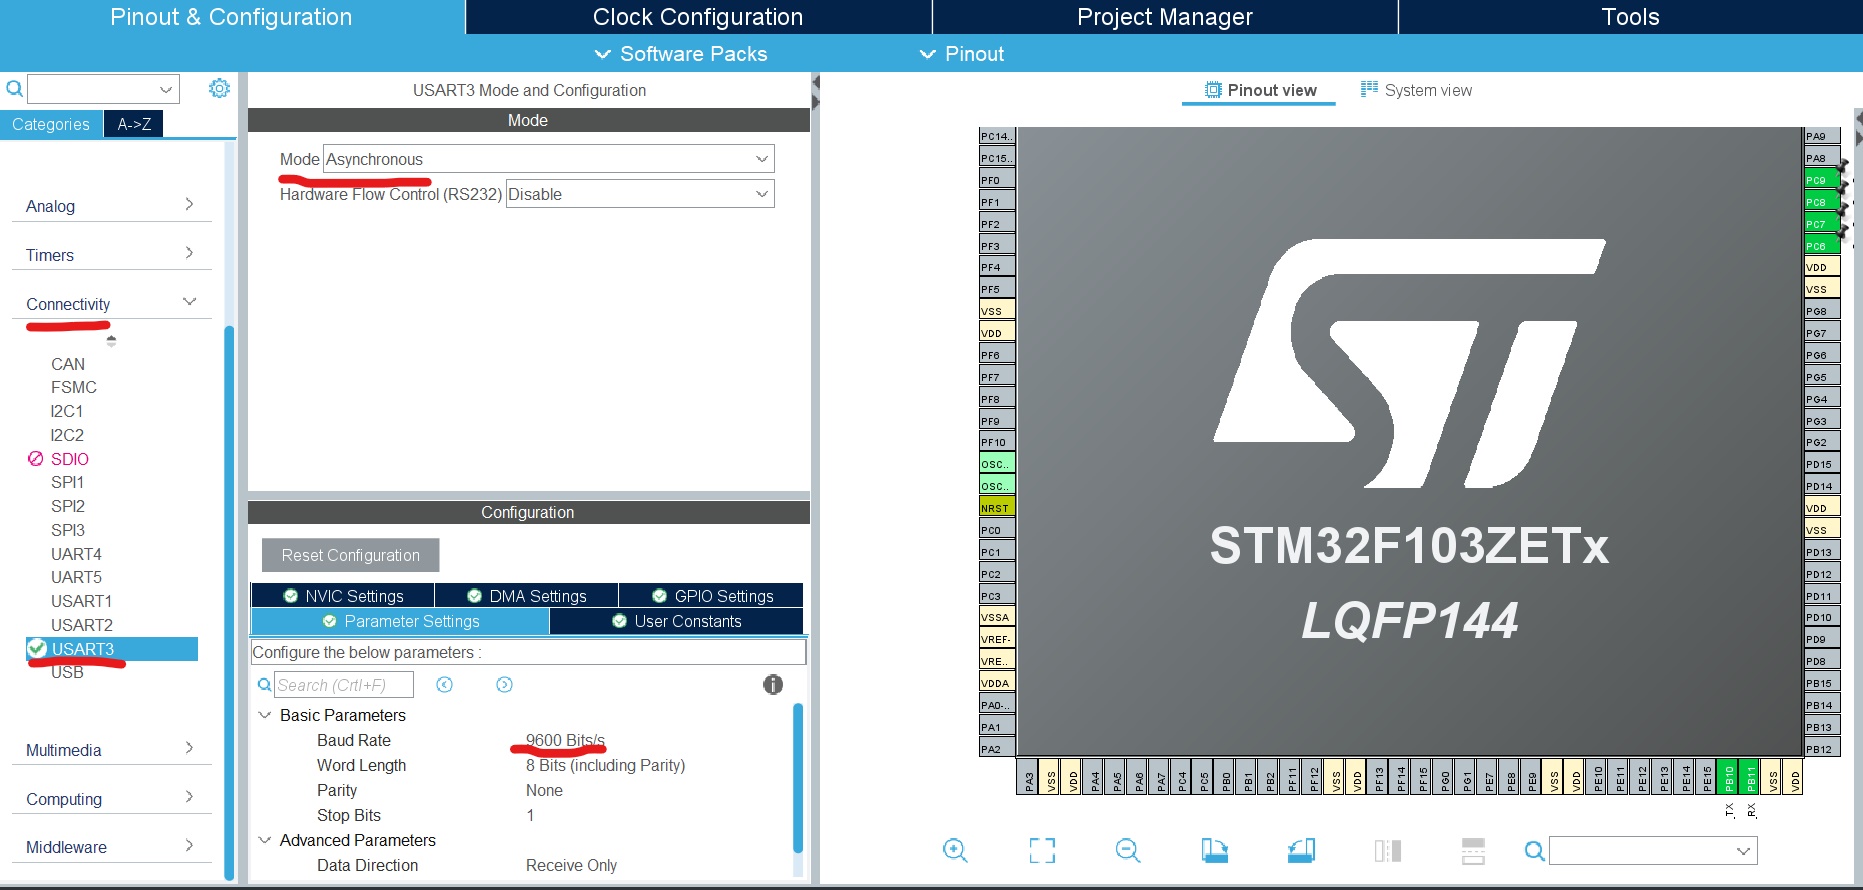The image size is (1863, 890).
Task: Go to the previous parameter search result
Action: [x=445, y=684]
